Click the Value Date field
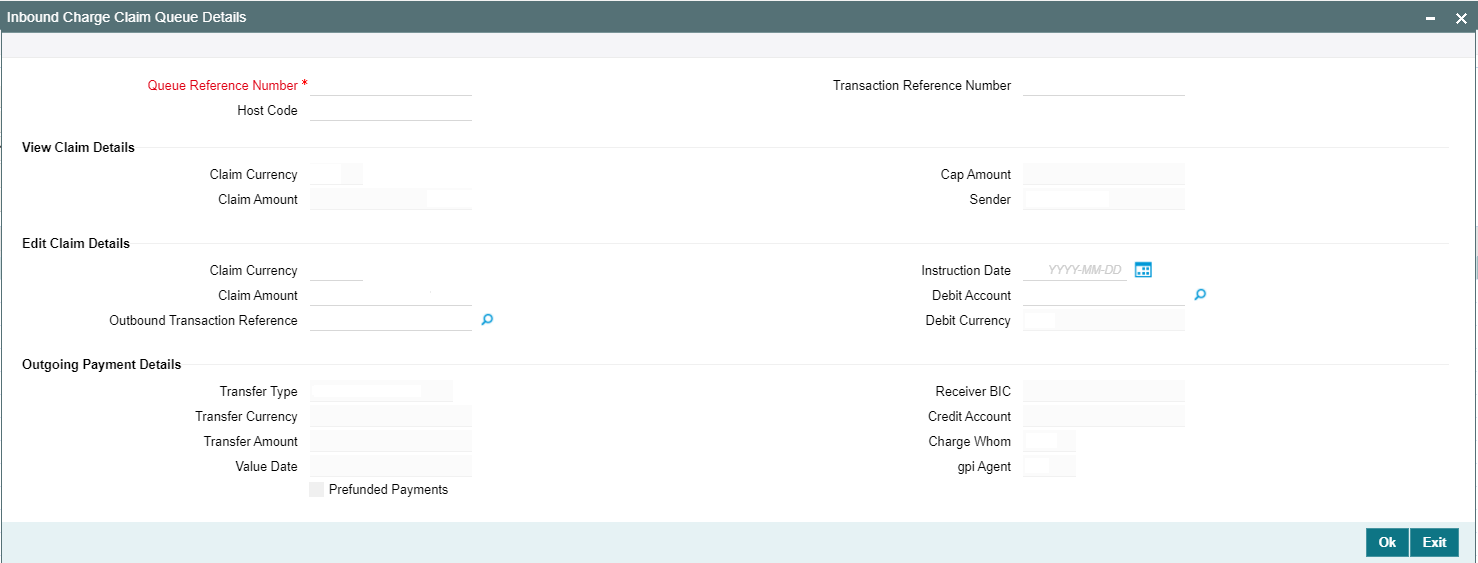 pyautogui.click(x=391, y=466)
